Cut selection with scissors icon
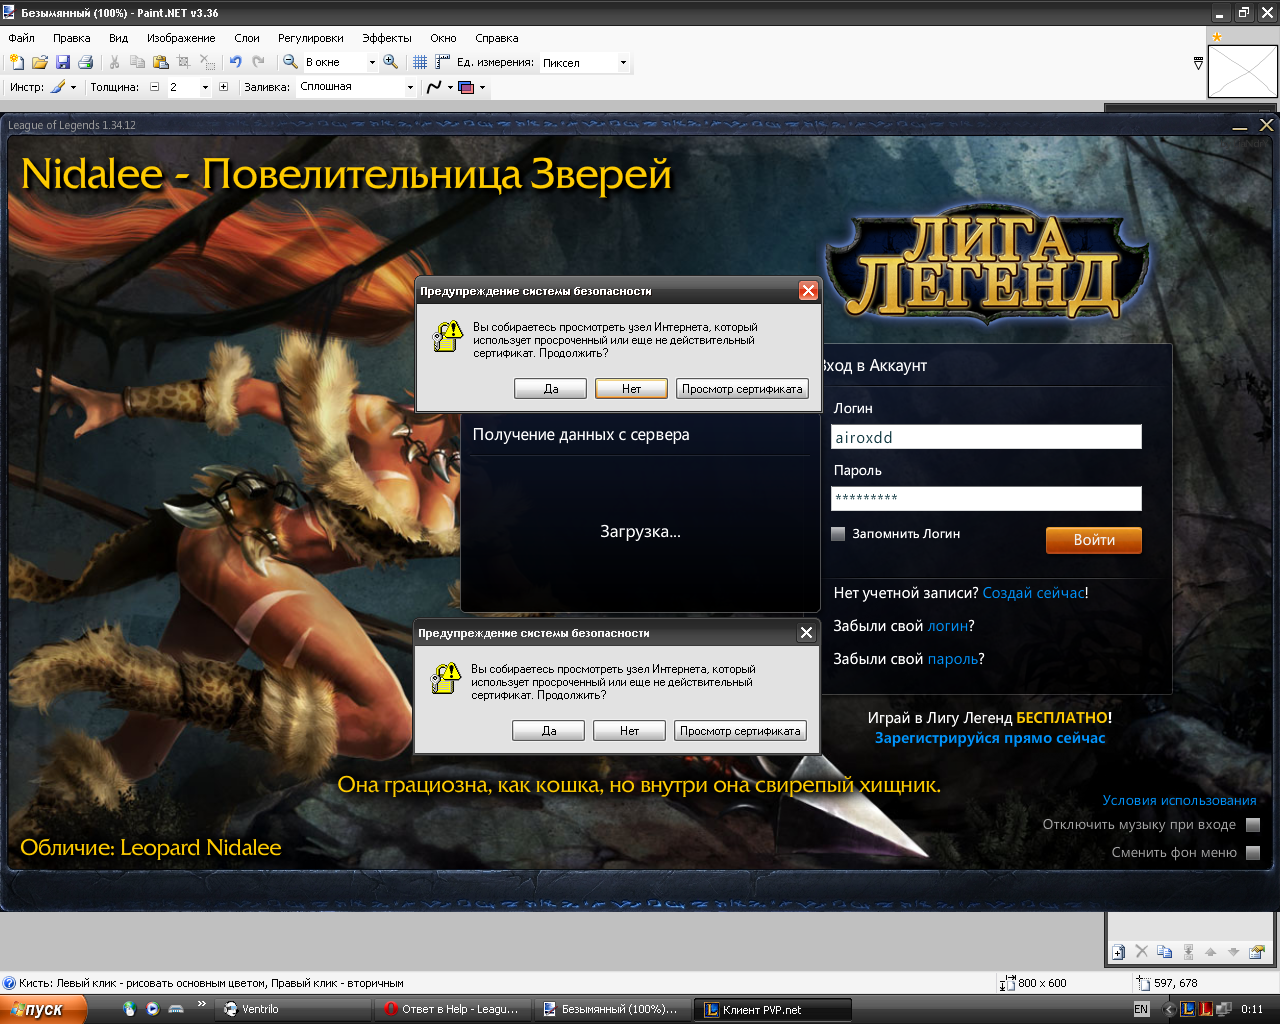This screenshot has width=1280, height=1024. (x=114, y=62)
